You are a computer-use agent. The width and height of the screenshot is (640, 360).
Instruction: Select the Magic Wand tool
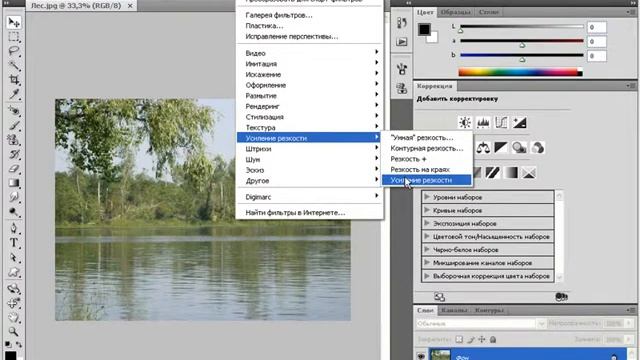[x=13, y=65]
